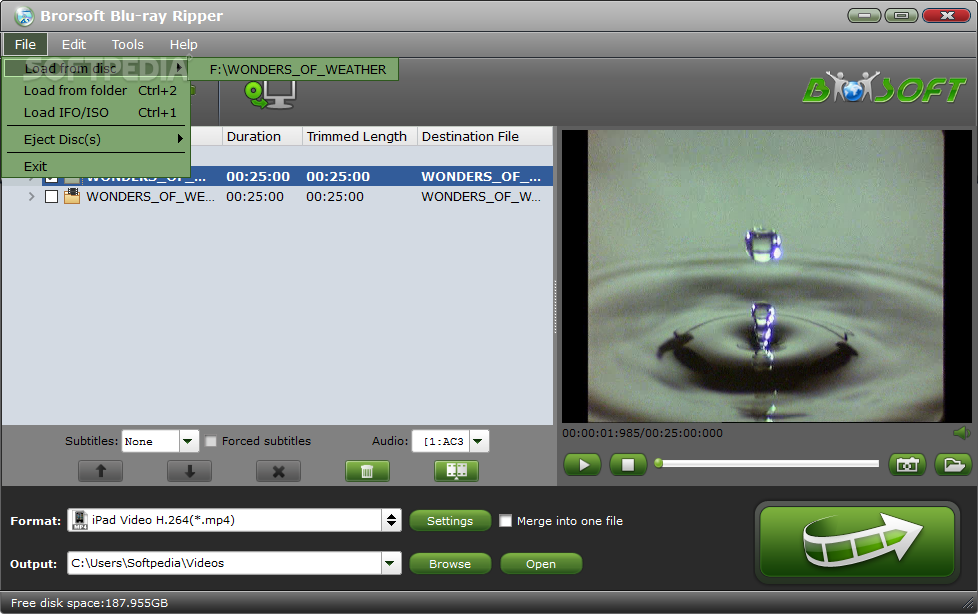
Task: Click the video preview image
Action: (x=767, y=276)
